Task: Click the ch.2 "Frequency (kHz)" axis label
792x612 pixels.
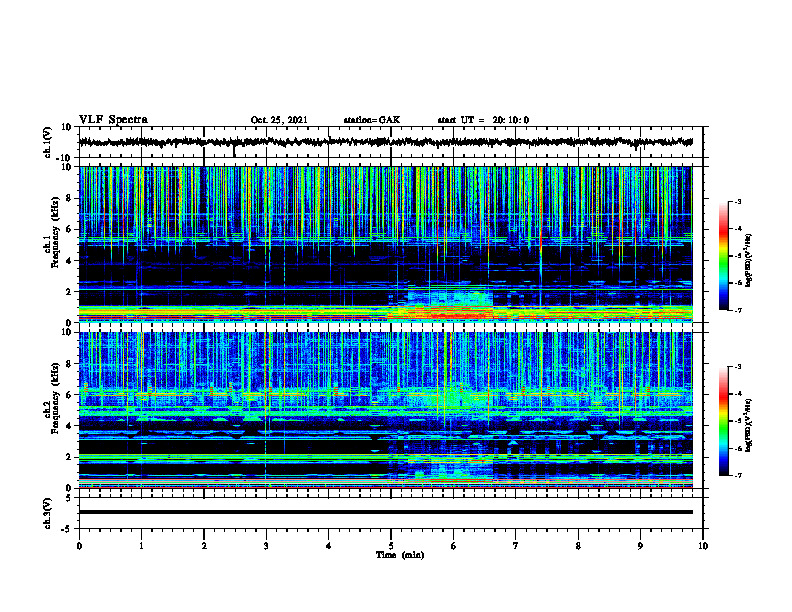Action: [x=56, y=398]
